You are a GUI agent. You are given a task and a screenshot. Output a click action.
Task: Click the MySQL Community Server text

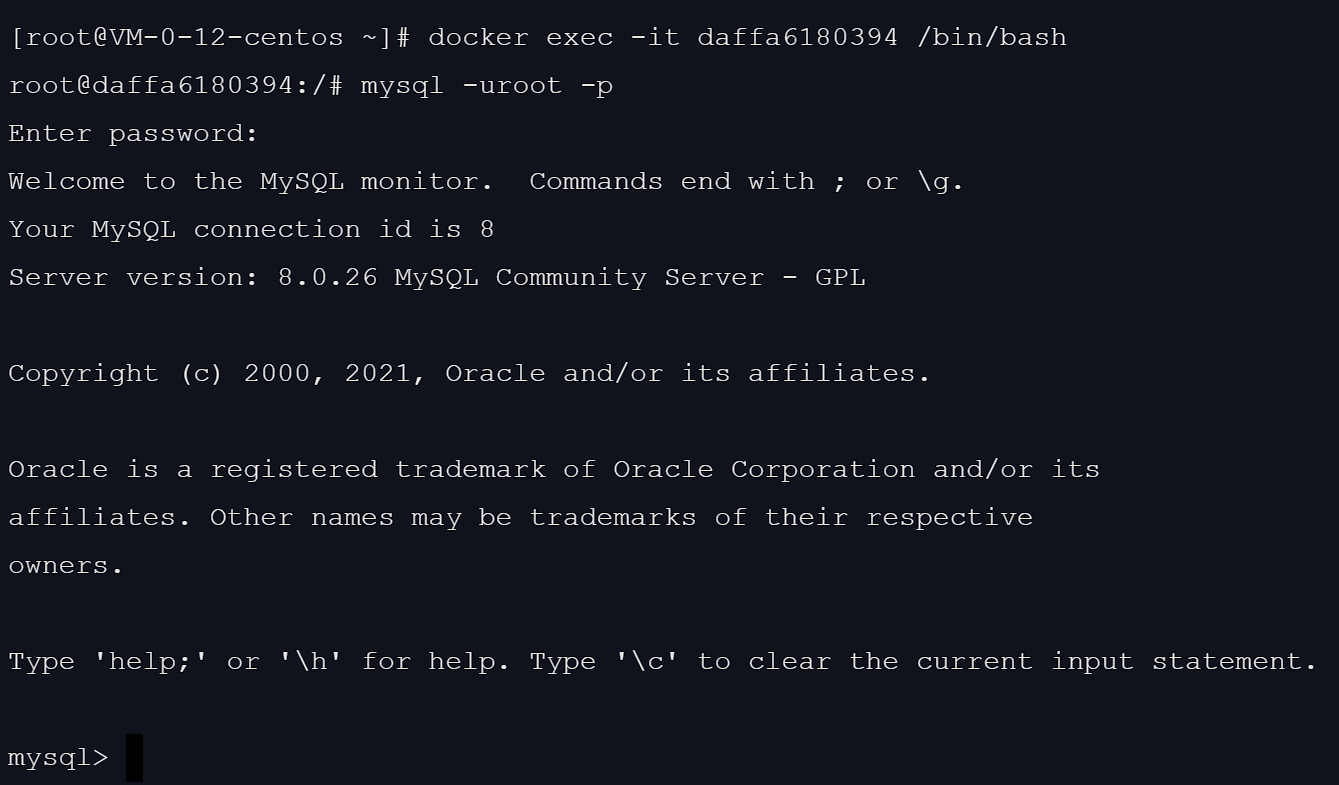click(579, 278)
